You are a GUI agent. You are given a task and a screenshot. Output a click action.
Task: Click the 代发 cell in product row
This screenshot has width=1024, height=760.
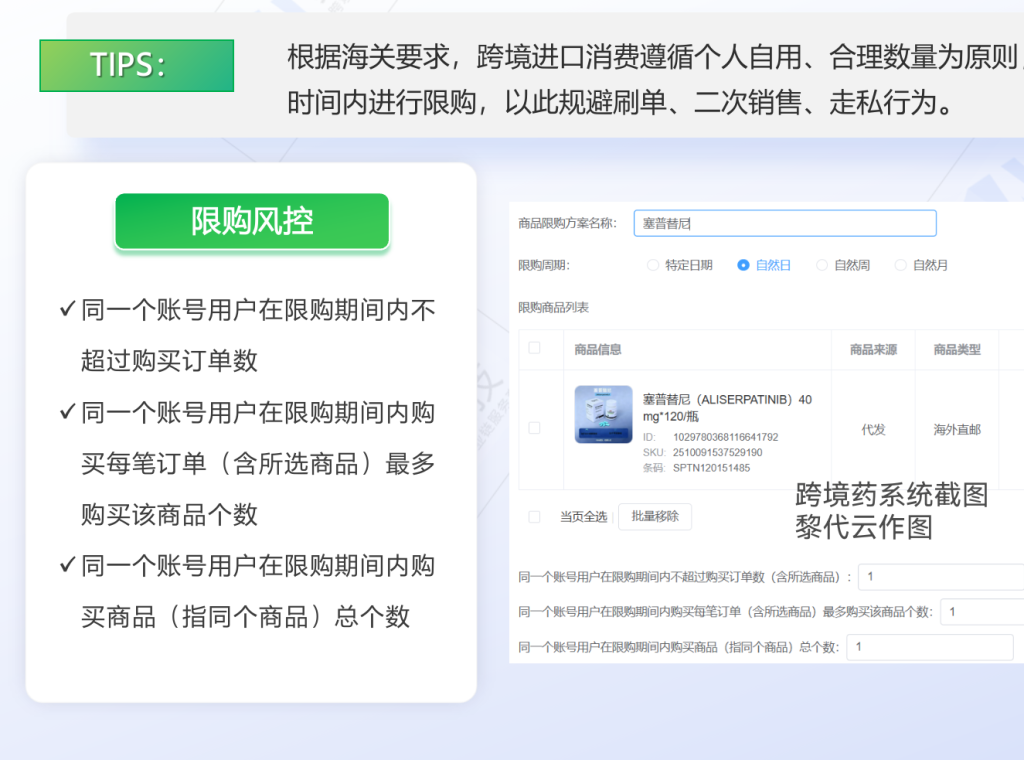873,429
